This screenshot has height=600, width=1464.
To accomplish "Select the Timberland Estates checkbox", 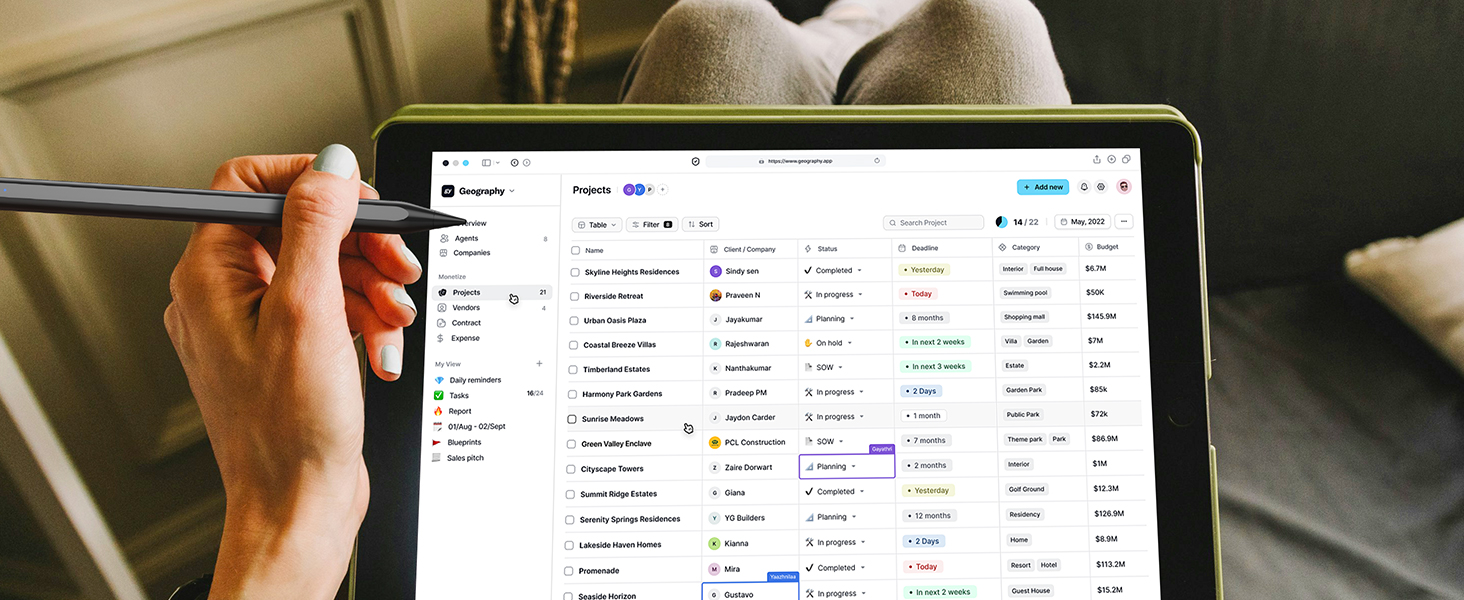I will coord(573,370).
